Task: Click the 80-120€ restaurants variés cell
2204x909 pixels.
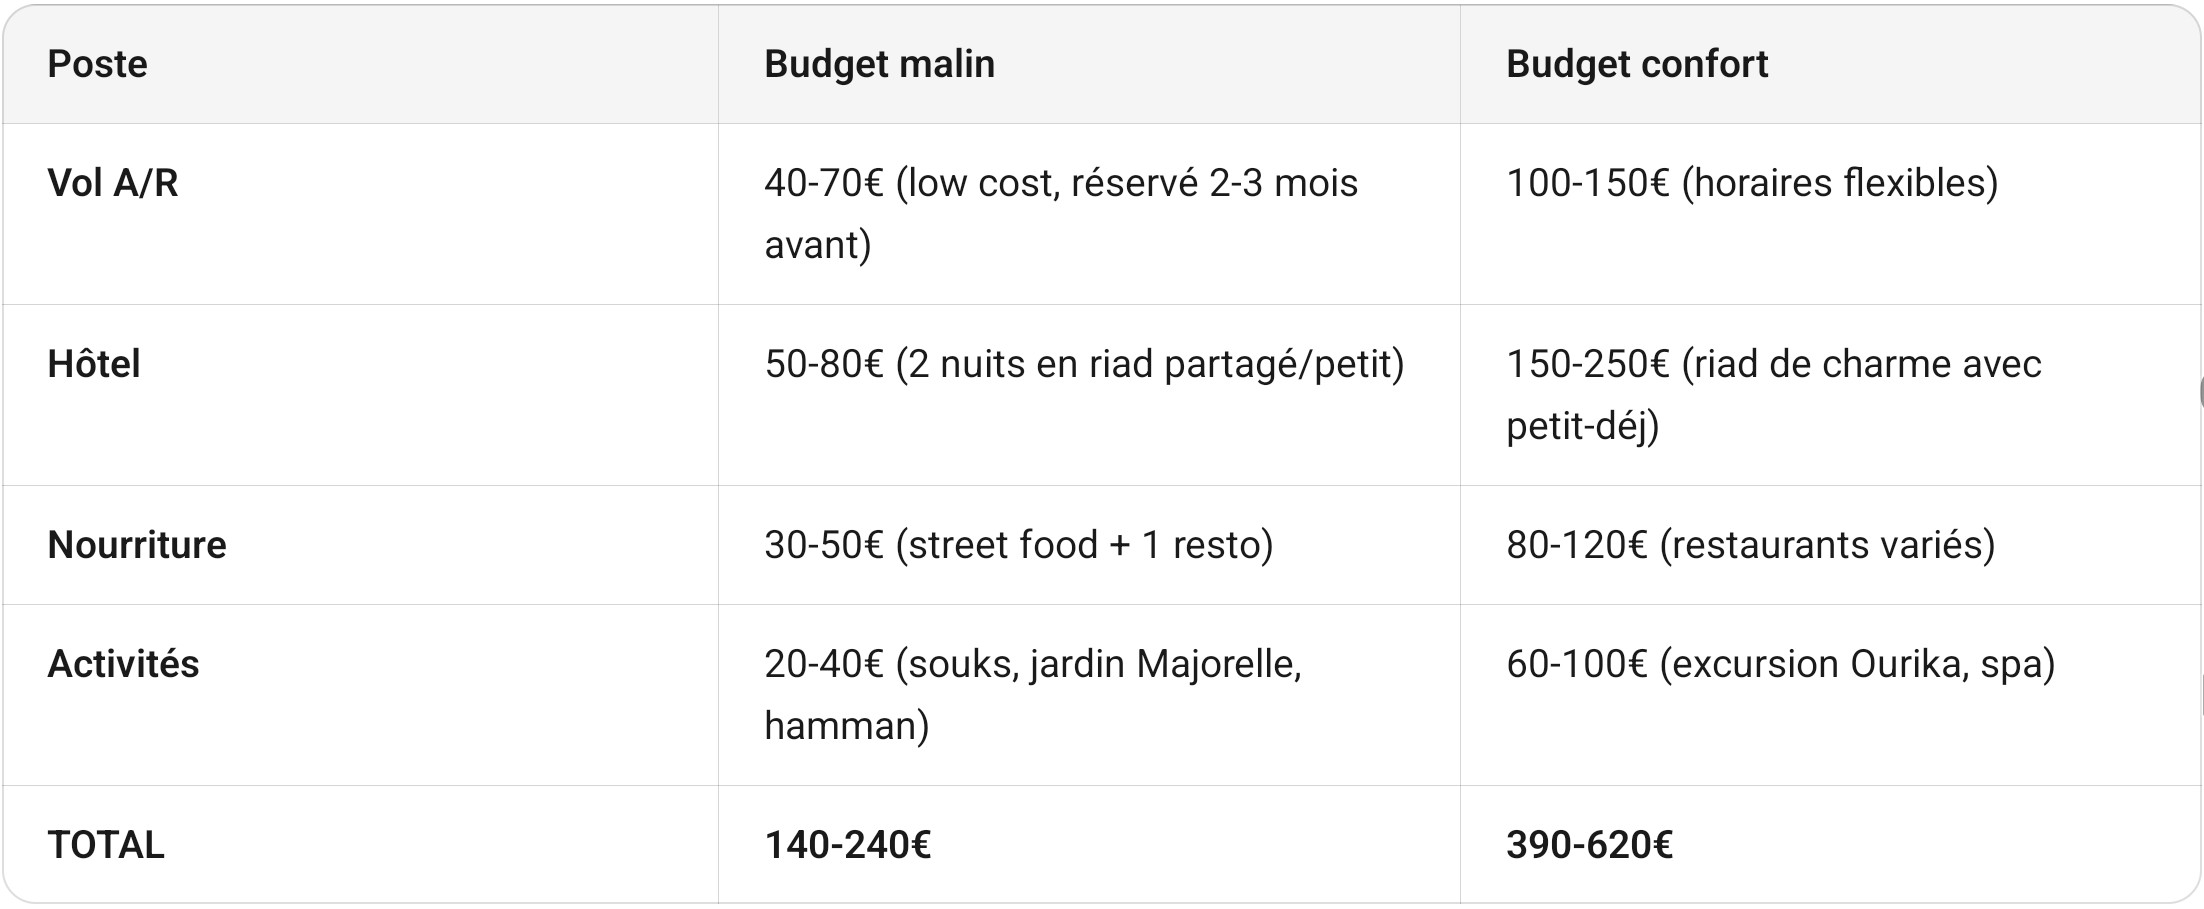Action: 1750,545
